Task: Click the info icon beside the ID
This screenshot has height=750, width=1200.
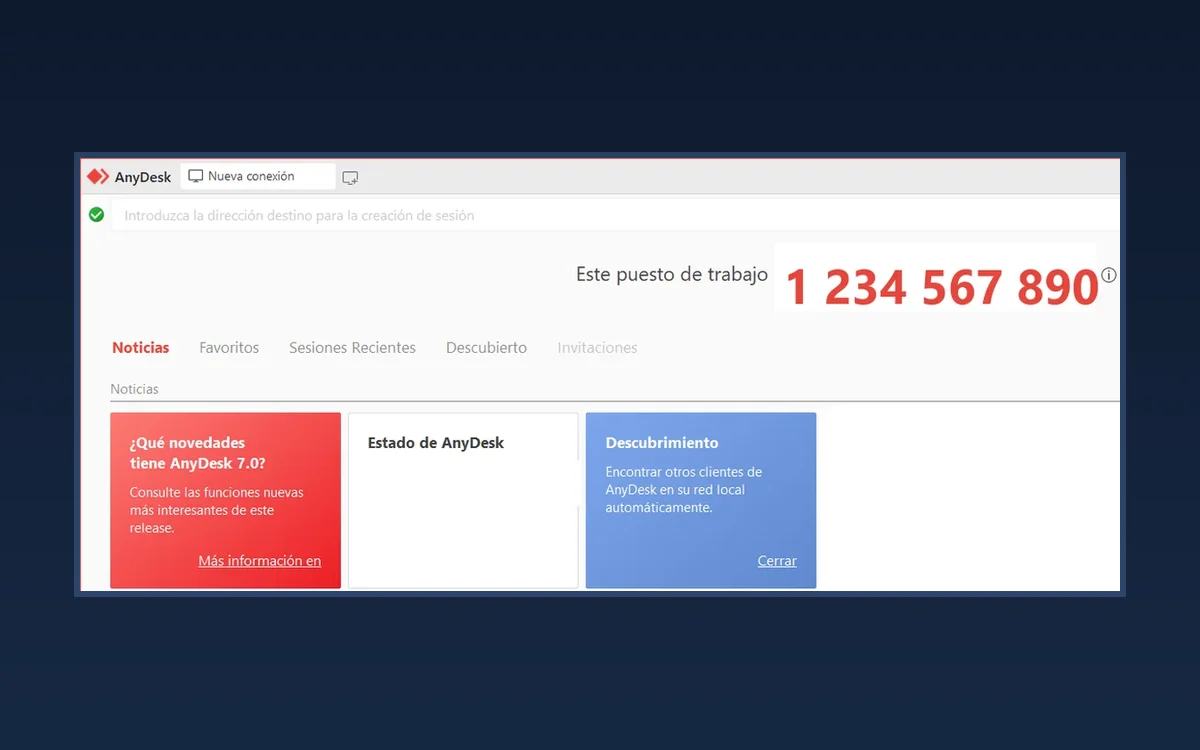Action: [1109, 275]
